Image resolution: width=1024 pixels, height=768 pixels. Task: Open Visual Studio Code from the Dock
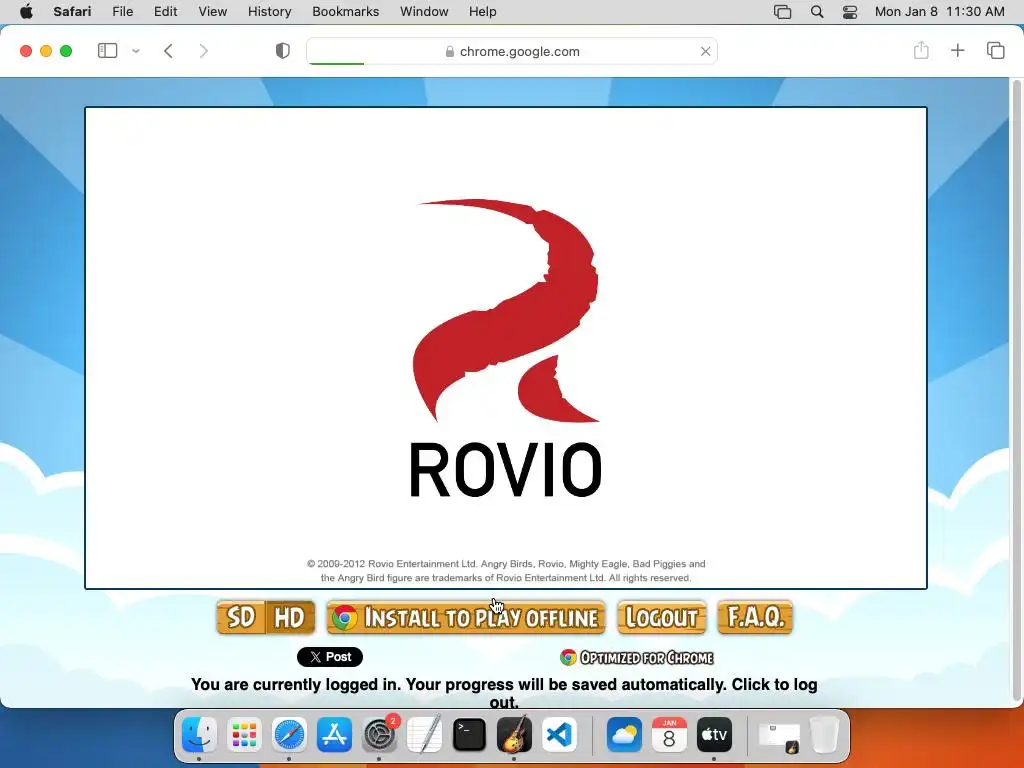(560, 735)
